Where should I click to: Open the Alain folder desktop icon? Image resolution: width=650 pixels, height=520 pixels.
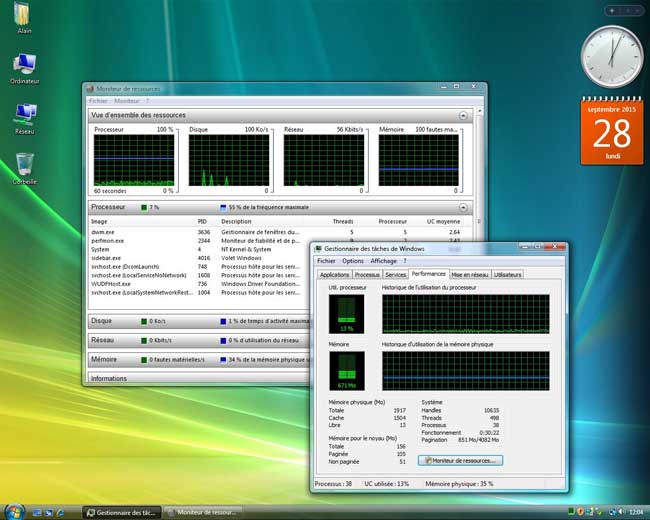pos(23,17)
